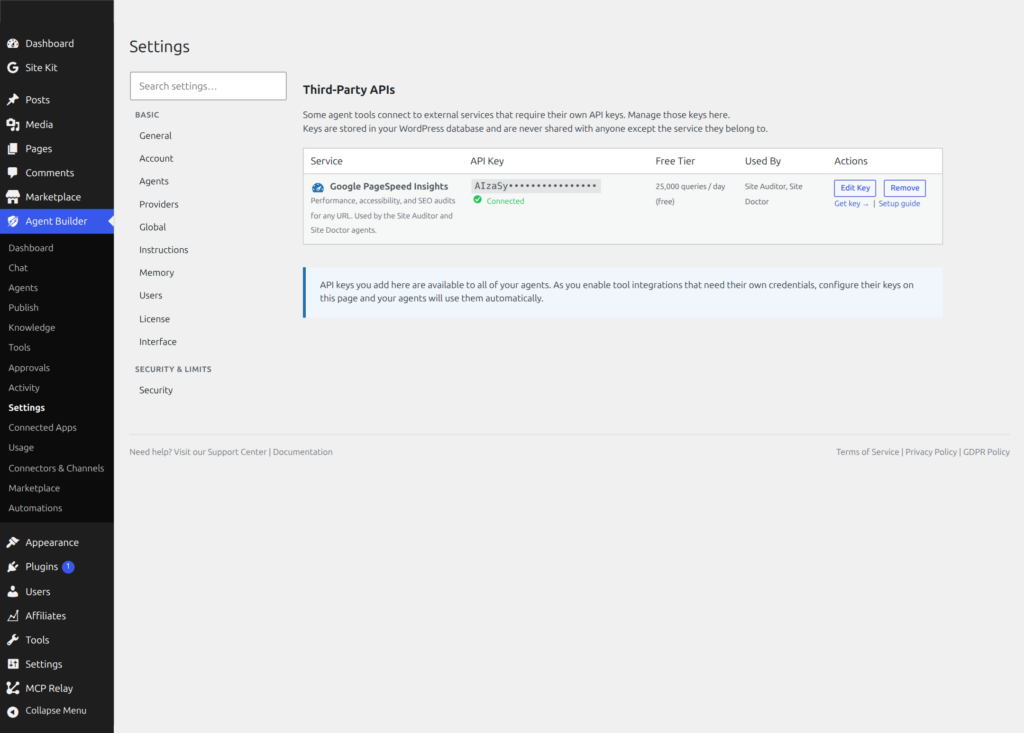1024x733 pixels.
Task: Click the Pages icon in sidebar
Action: pyautogui.click(x=12, y=148)
